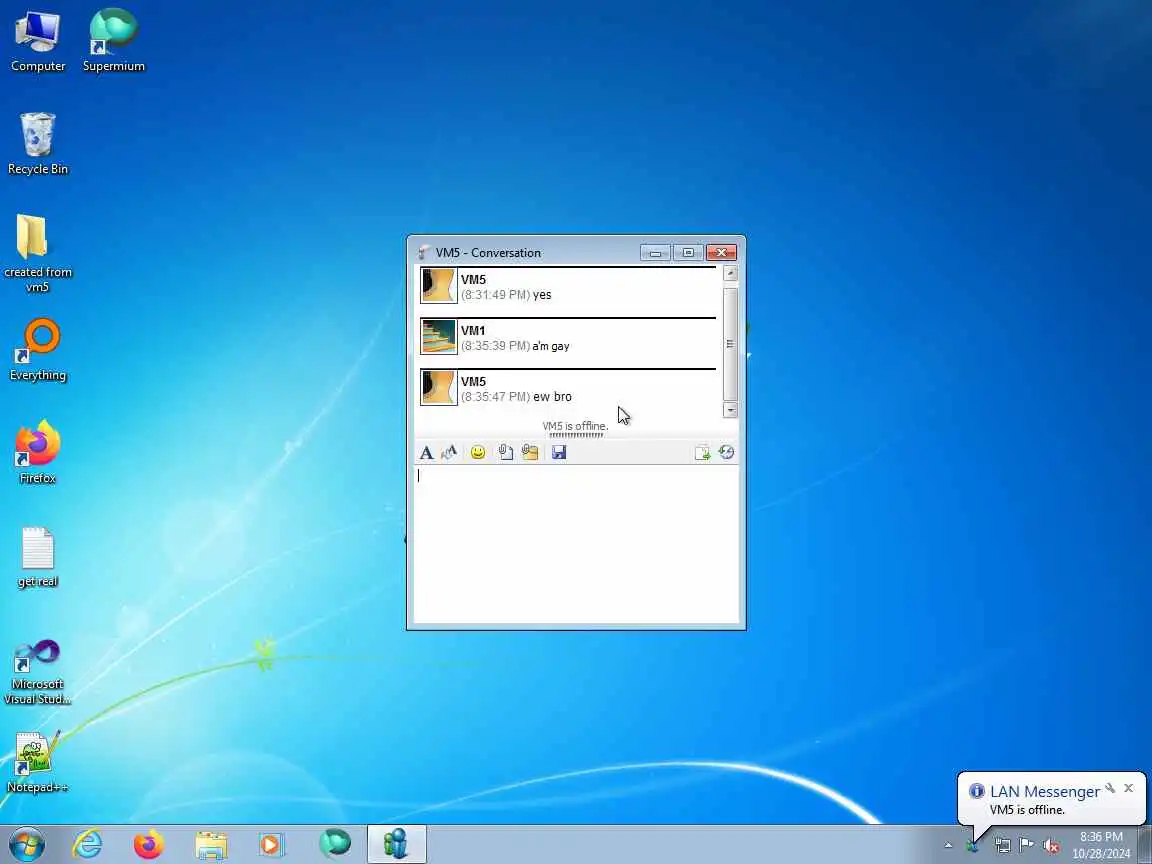Launch Internet Explorer from the taskbar
The height and width of the screenshot is (864, 1152).
point(87,844)
